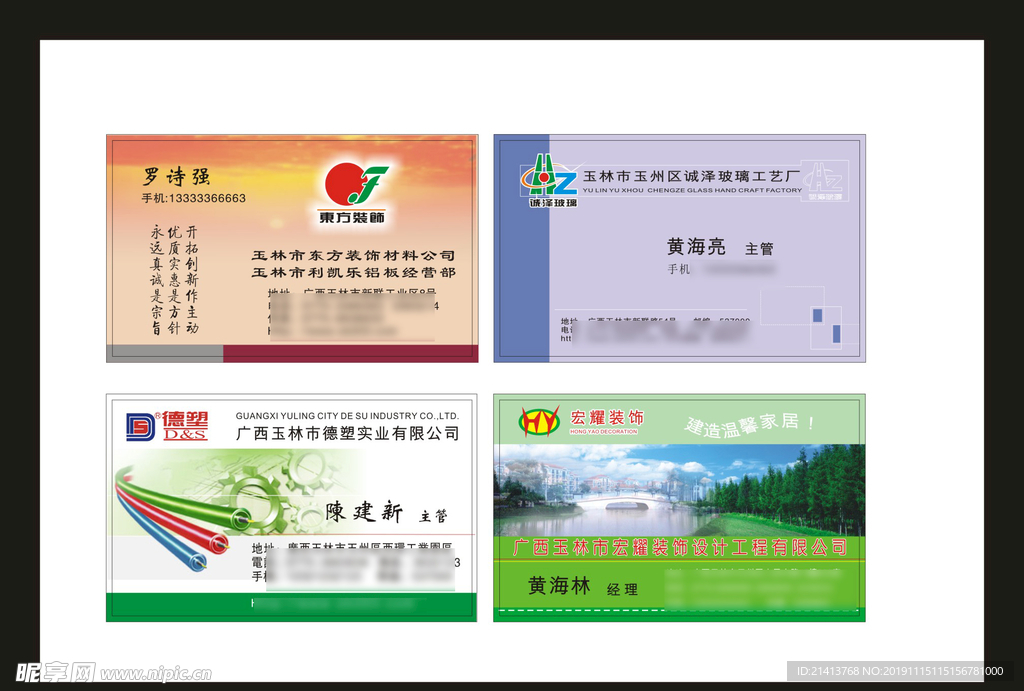Open the bridge and lake landscape photo
This screenshot has height=691, width=1024.
click(x=678, y=490)
